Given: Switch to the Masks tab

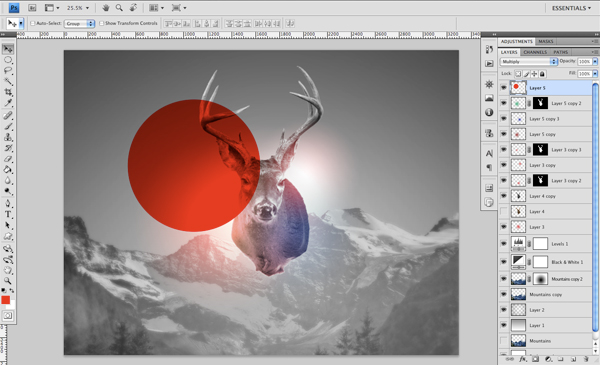Looking at the screenshot, I should (x=546, y=41).
